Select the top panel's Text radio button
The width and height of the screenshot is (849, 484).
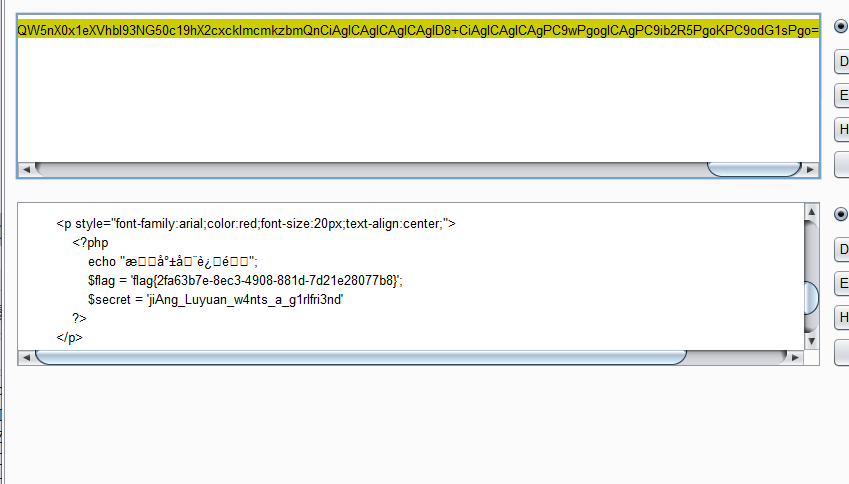pyautogui.click(x=841, y=28)
